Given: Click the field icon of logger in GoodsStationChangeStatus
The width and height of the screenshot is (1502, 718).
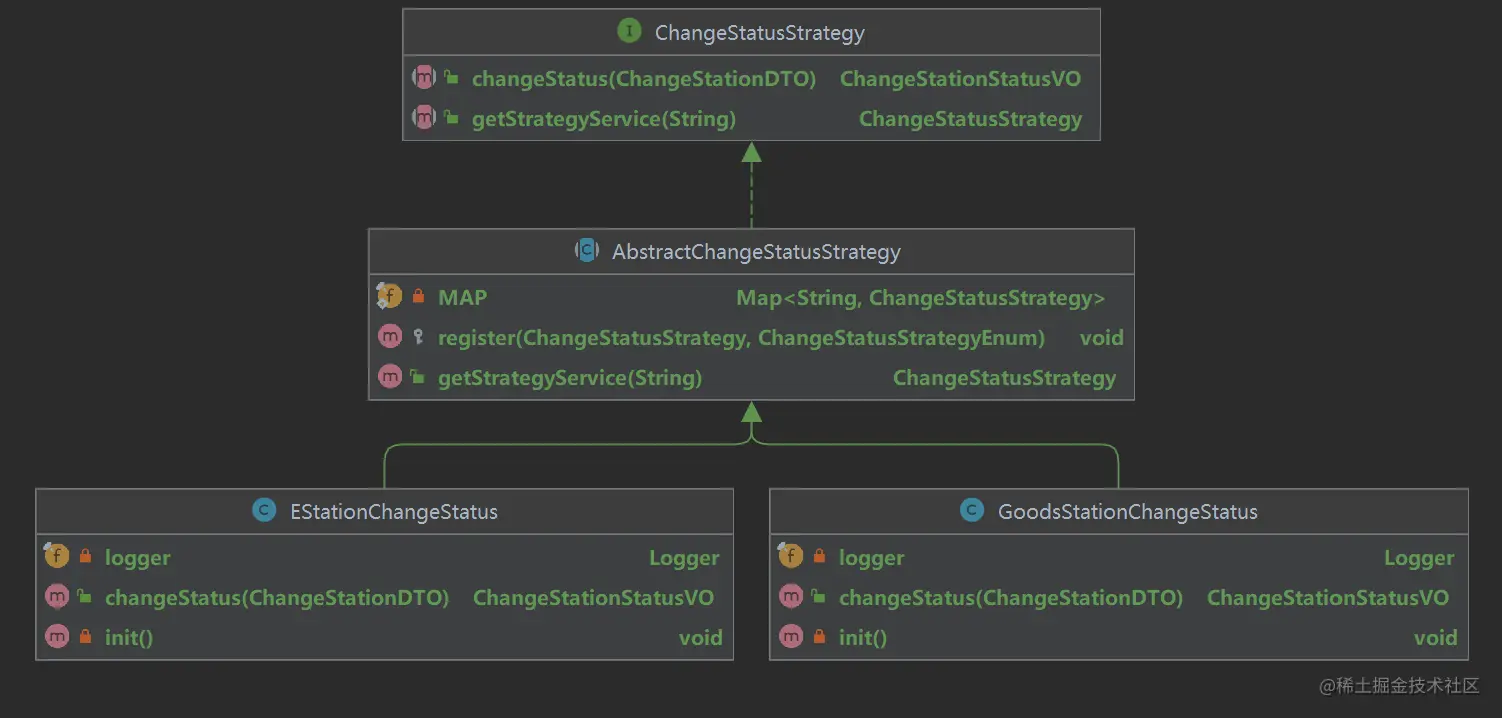Looking at the screenshot, I should tap(791, 556).
